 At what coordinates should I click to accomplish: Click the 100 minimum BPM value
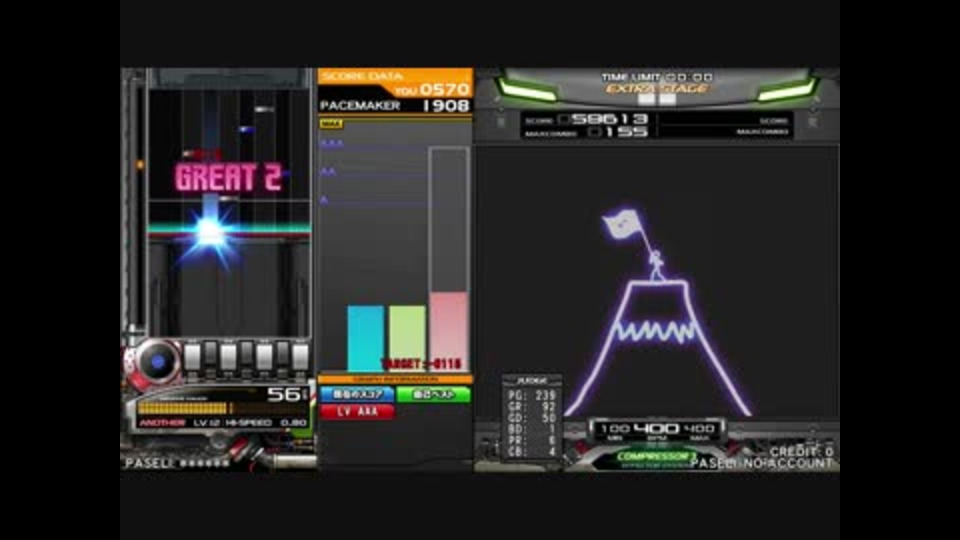(x=615, y=429)
